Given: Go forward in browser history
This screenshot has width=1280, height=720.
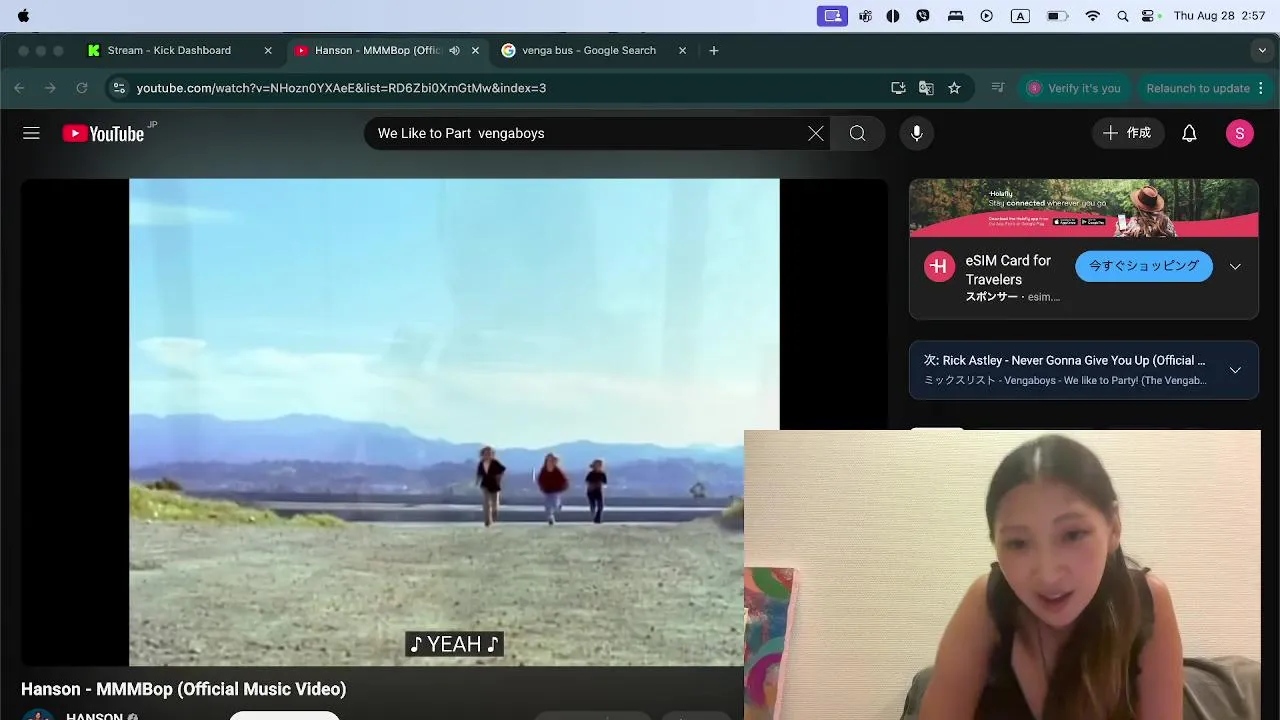Looking at the screenshot, I should [x=50, y=88].
